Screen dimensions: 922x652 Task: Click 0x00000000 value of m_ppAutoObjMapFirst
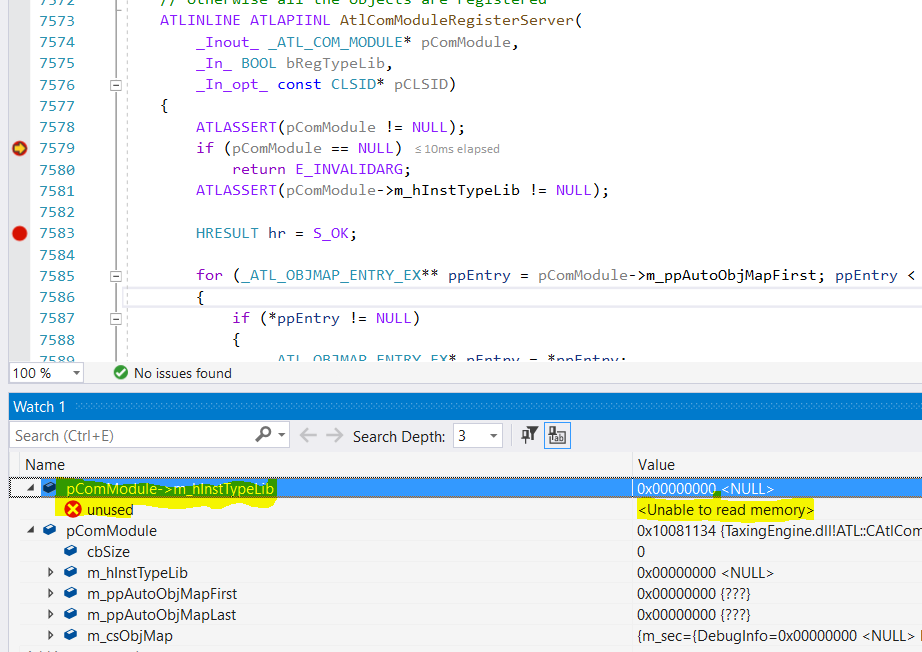(x=694, y=594)
